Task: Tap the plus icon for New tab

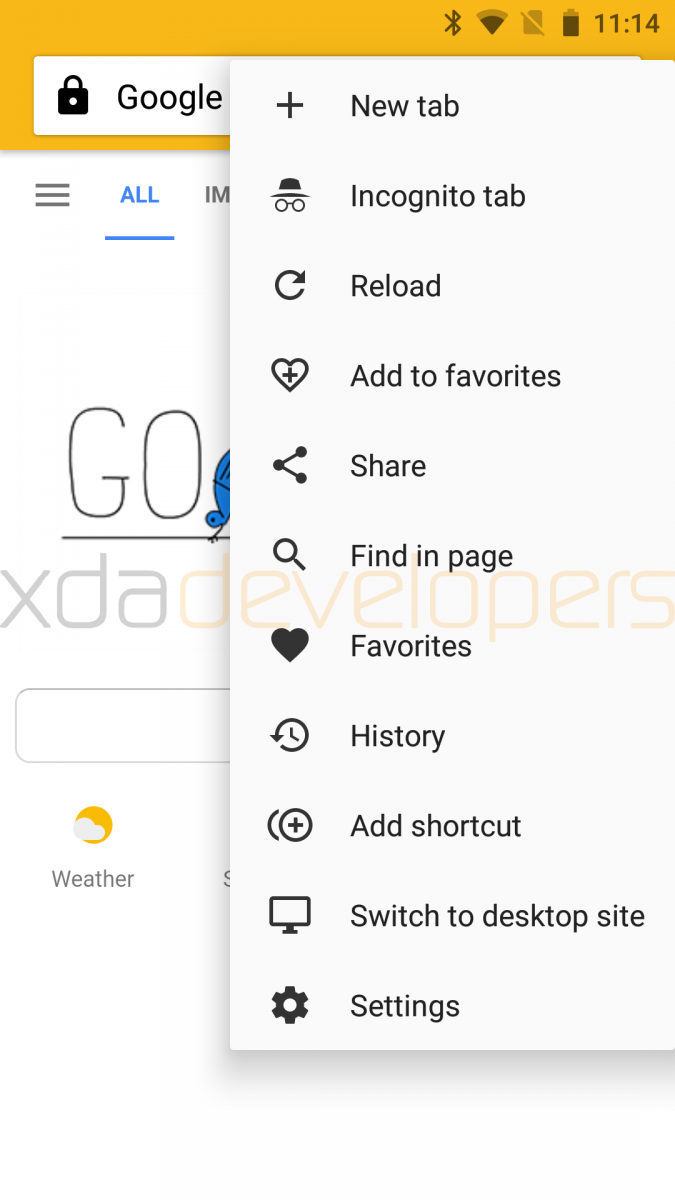Action: pyautogui.click(x=290, y=106)
